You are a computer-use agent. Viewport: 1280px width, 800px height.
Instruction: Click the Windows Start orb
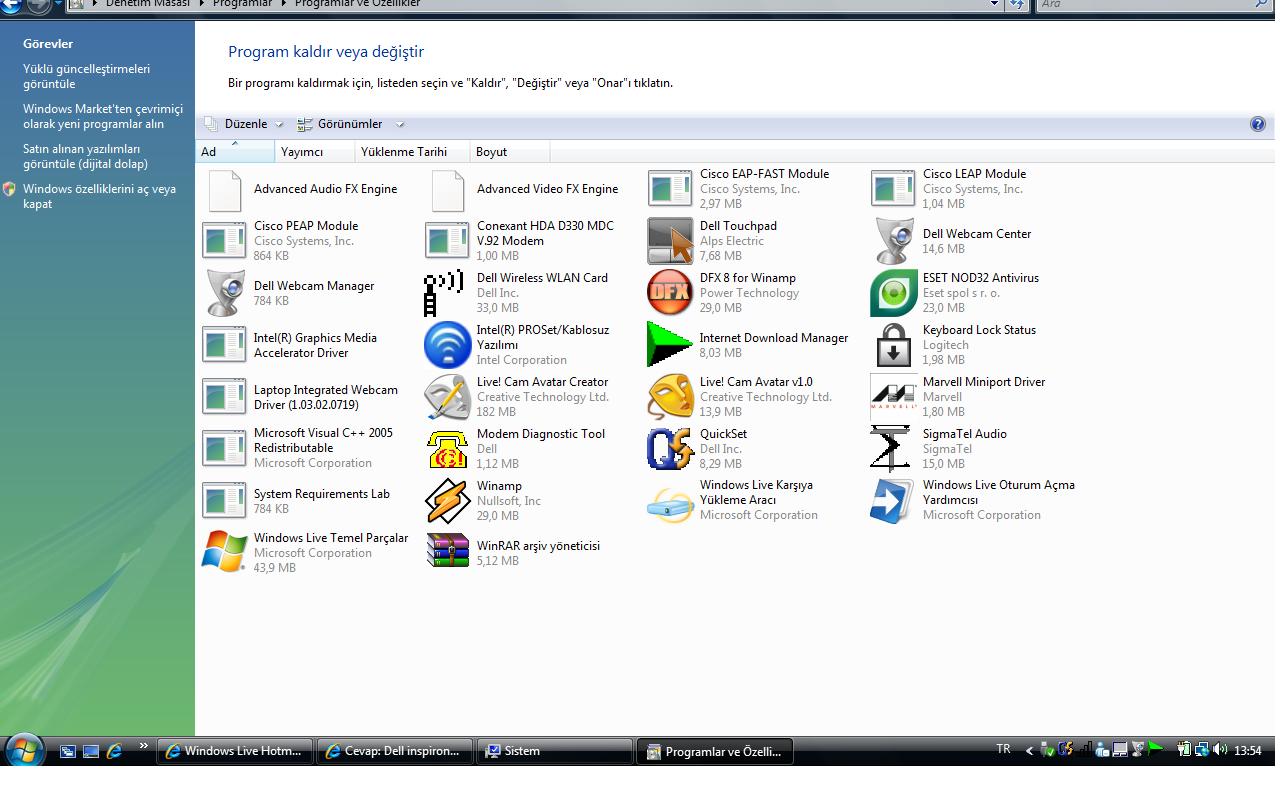pos(26,751)
